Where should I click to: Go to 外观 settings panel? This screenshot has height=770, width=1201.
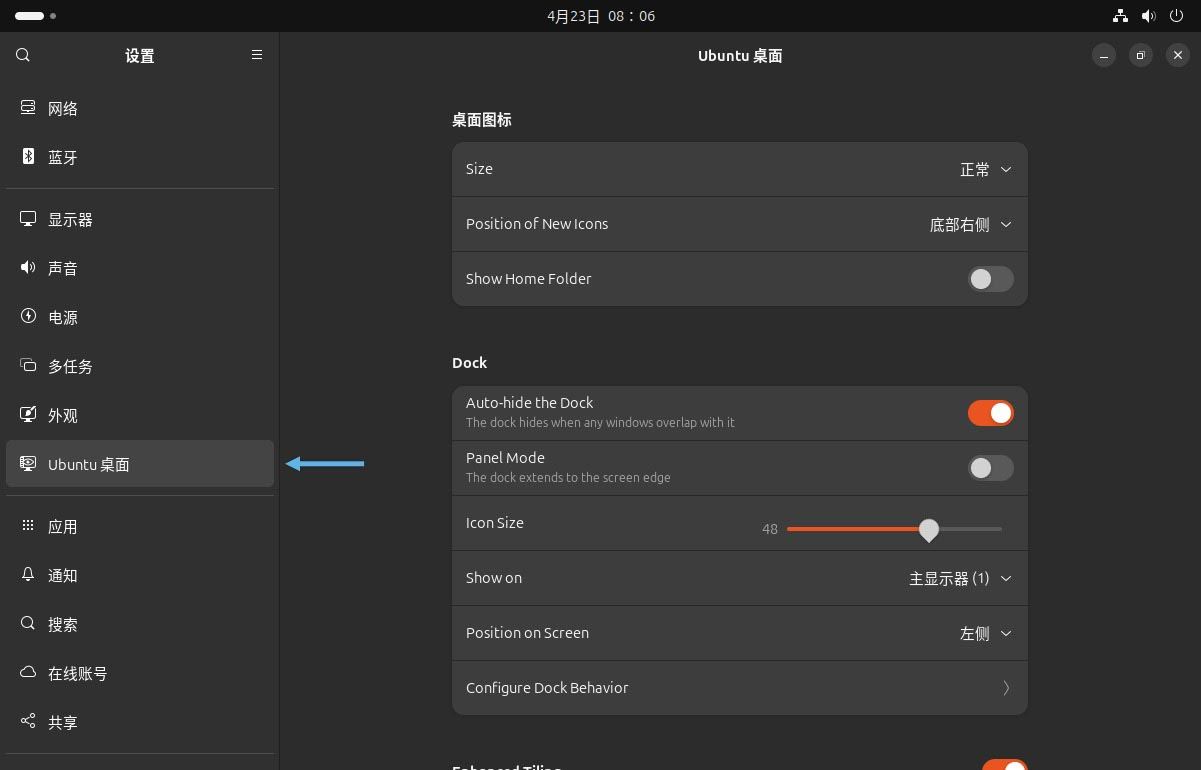coord(62,415)
